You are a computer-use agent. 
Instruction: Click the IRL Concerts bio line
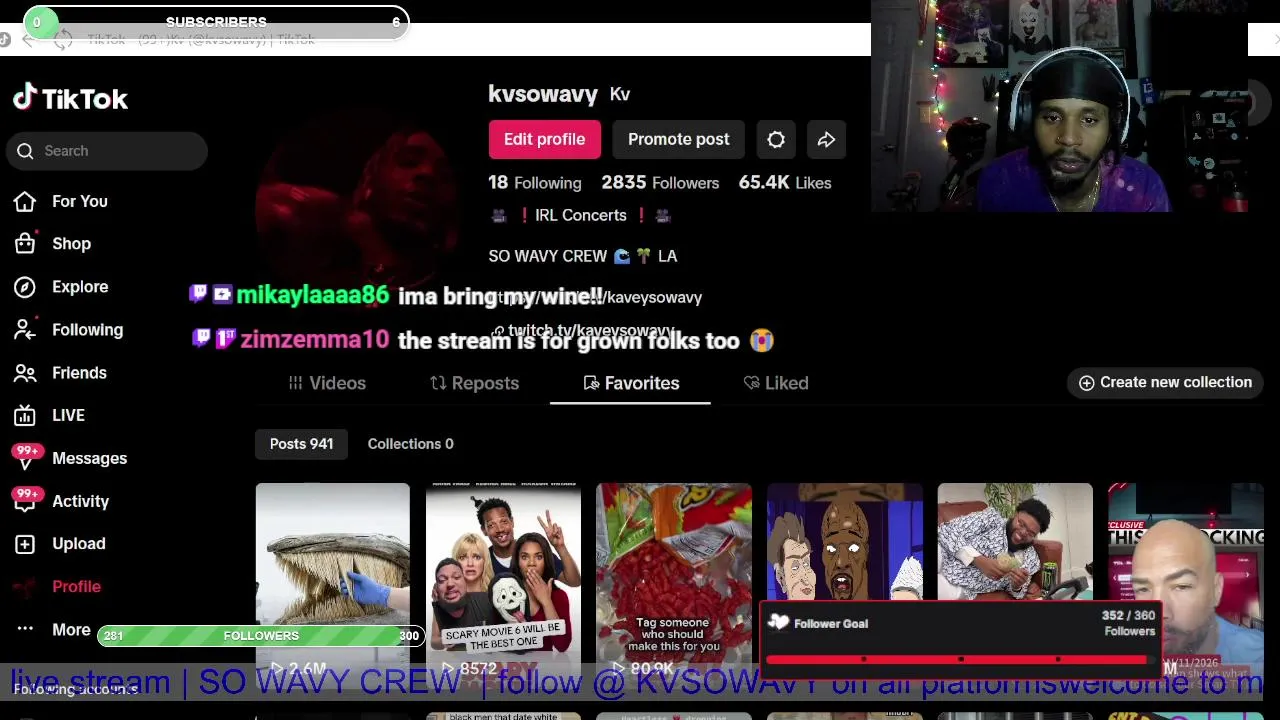pos(580,216)
